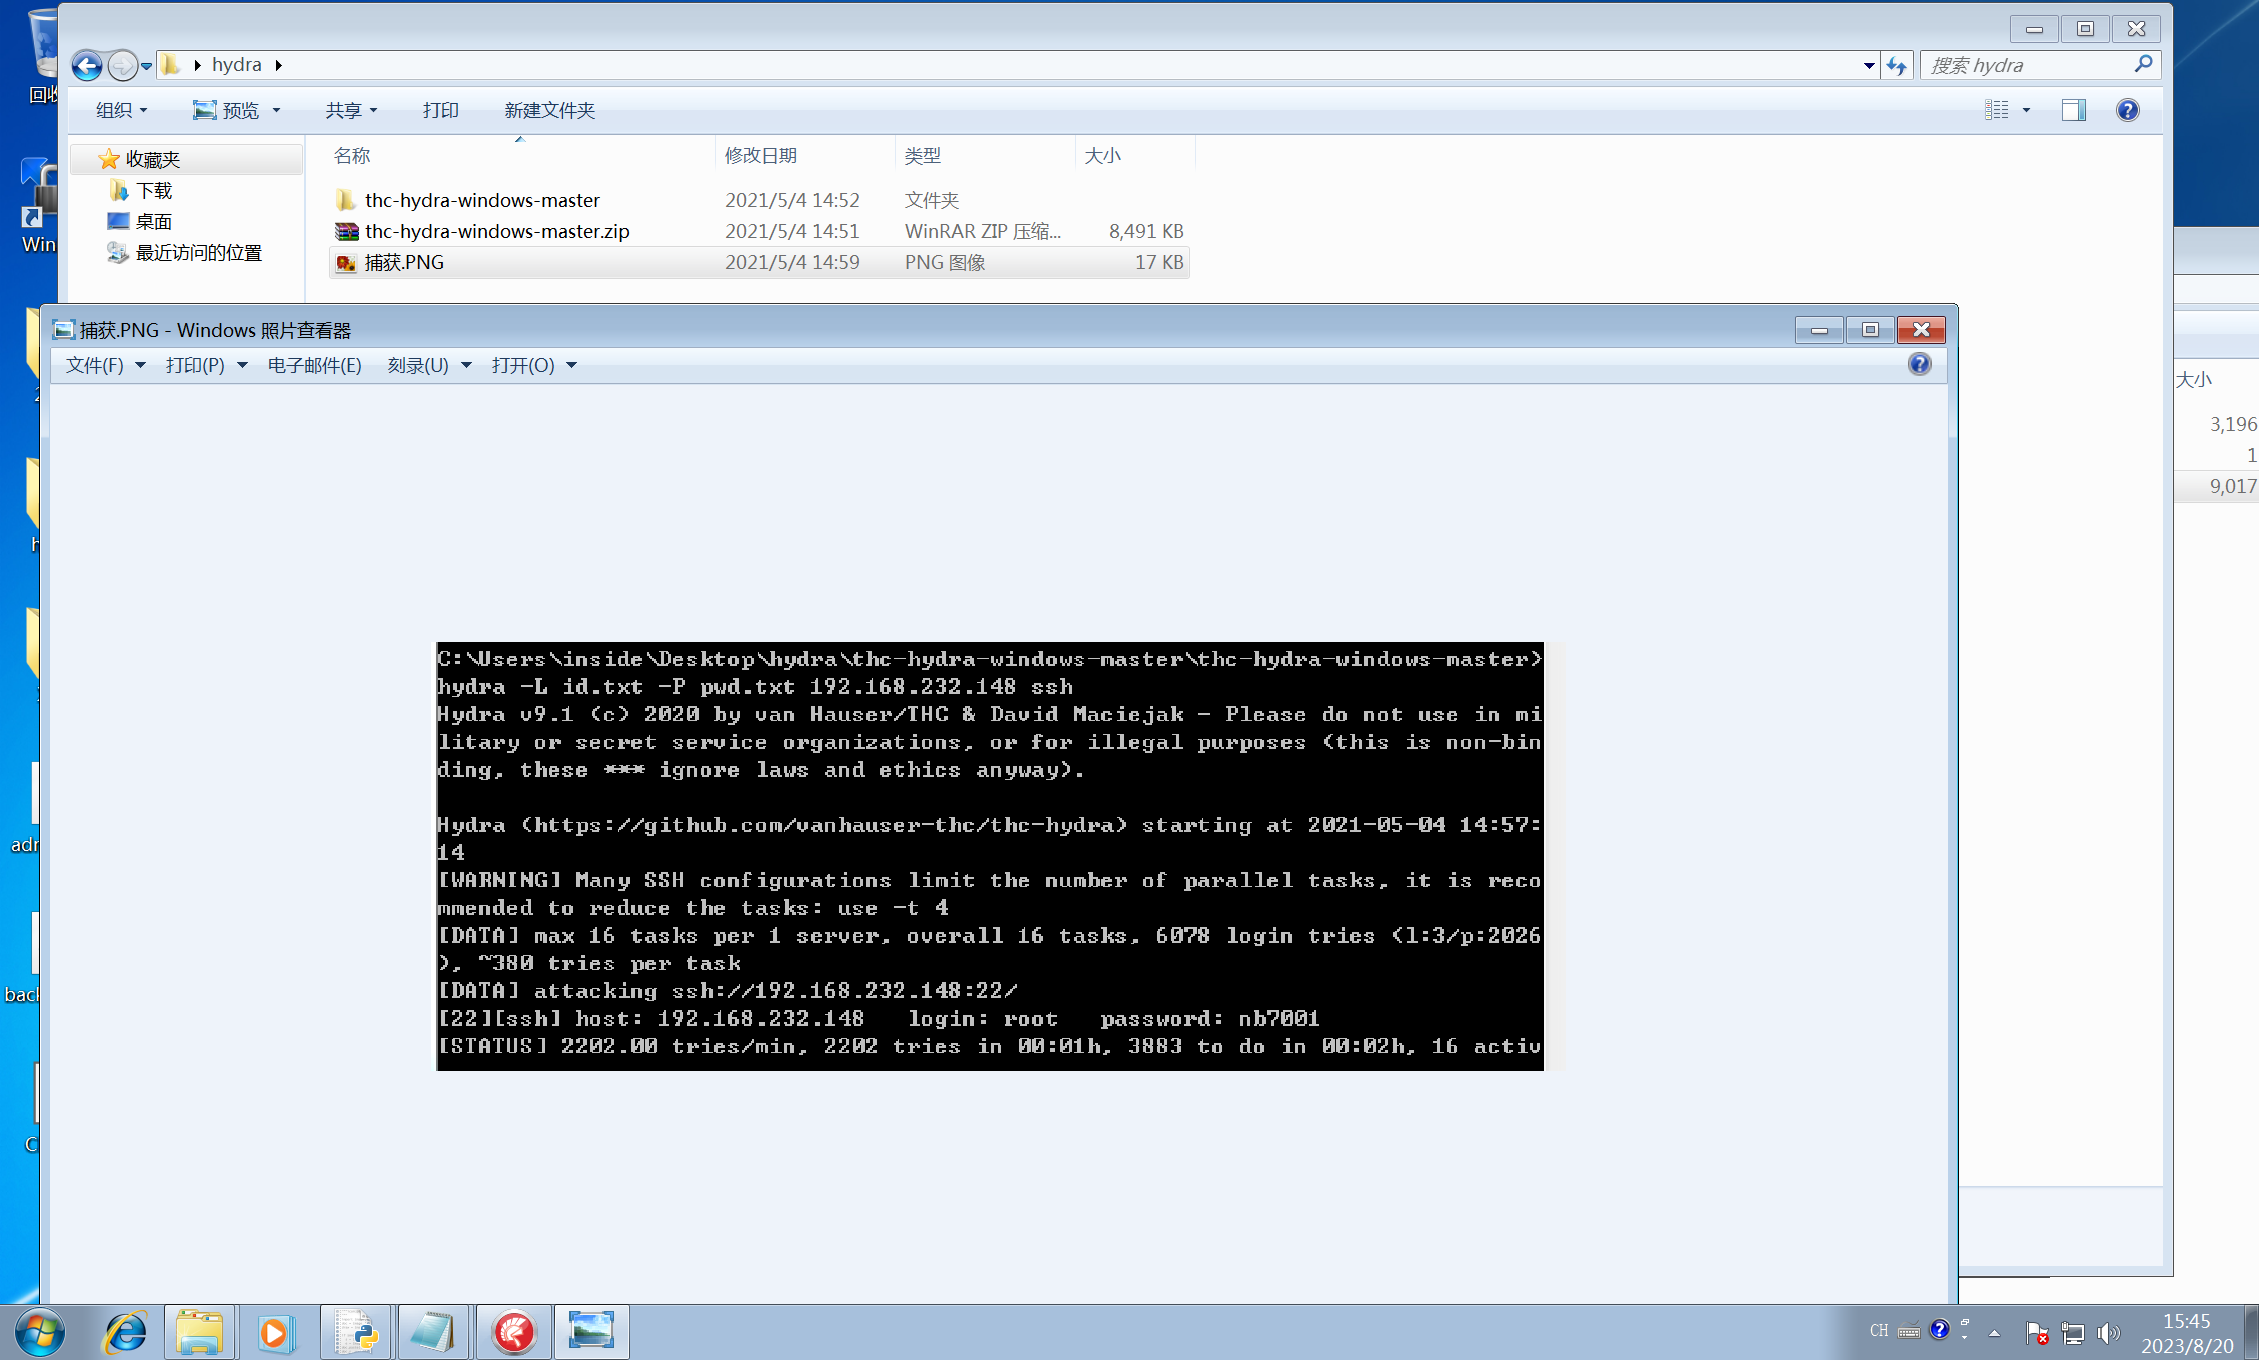2259x1360 pixels.
Task: Click thc-hydra-windows-master folder icon
Action: point(346,200)
